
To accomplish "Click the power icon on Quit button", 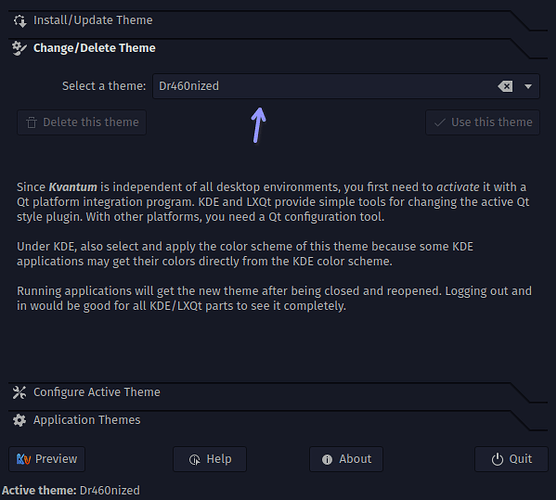I will click(x=497, y=459).
